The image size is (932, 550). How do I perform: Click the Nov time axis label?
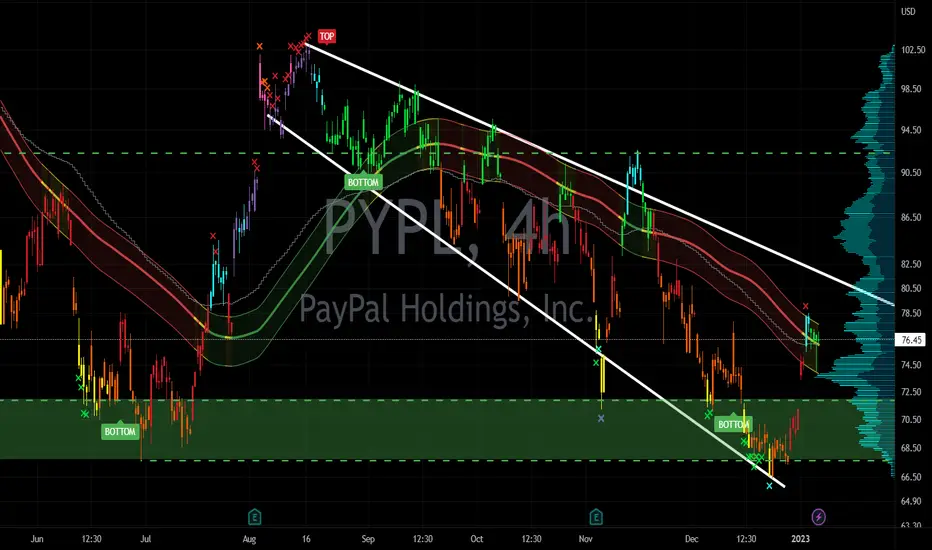585,539
